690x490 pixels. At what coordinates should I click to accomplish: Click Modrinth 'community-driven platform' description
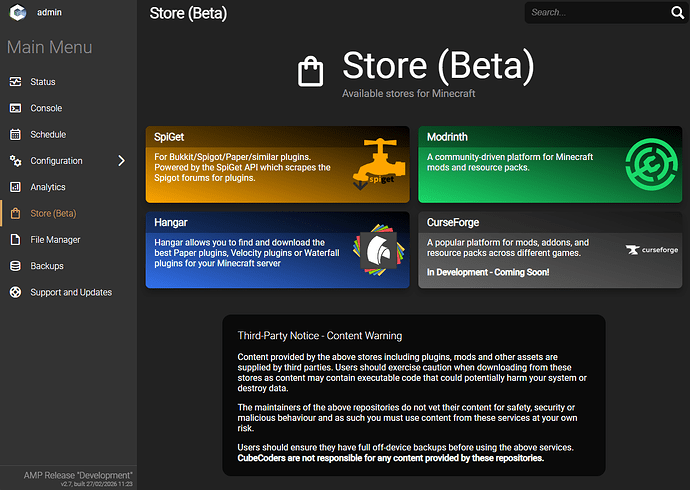pos(510,162)
